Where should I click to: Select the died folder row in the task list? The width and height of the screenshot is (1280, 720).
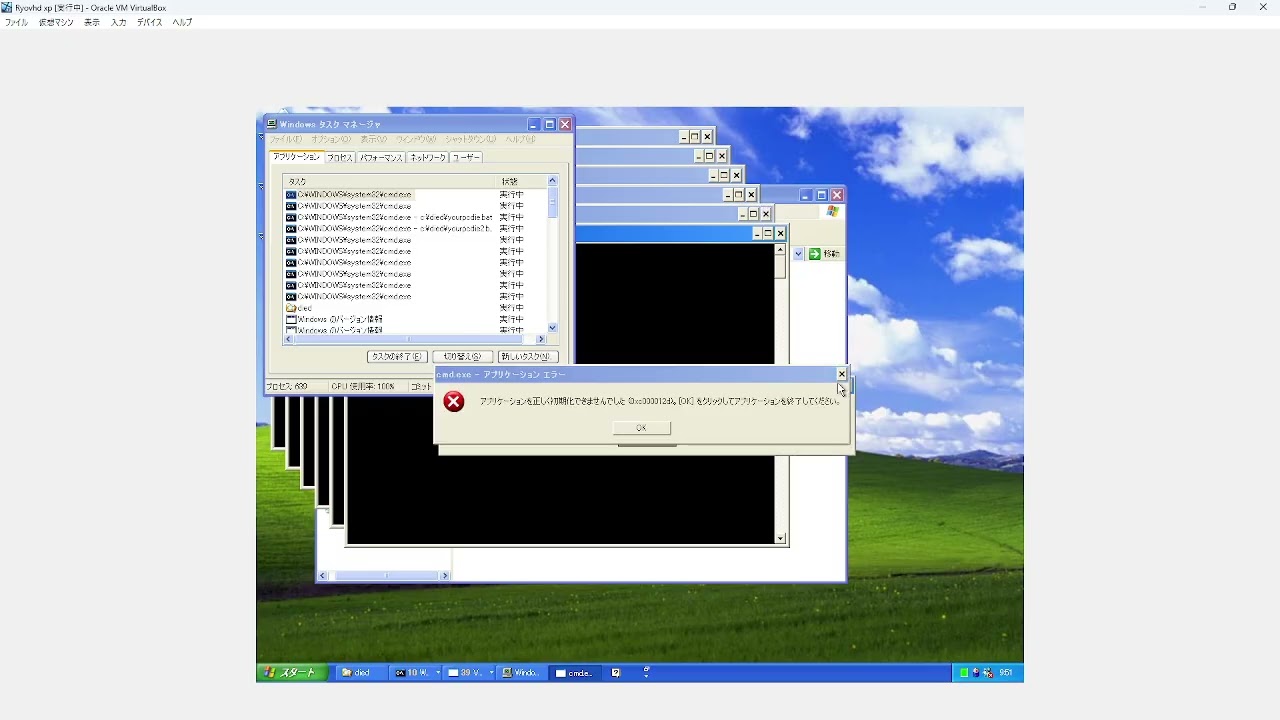coord(416,308)
